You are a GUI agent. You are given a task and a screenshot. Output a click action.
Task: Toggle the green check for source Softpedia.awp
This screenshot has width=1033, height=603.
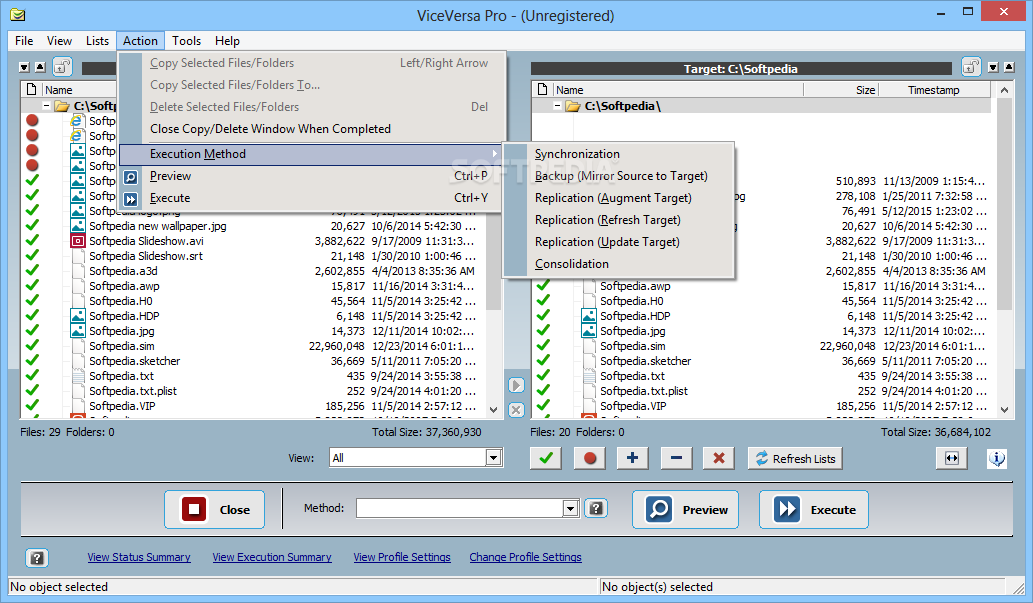pyautogui.click(x=32, y=286)
